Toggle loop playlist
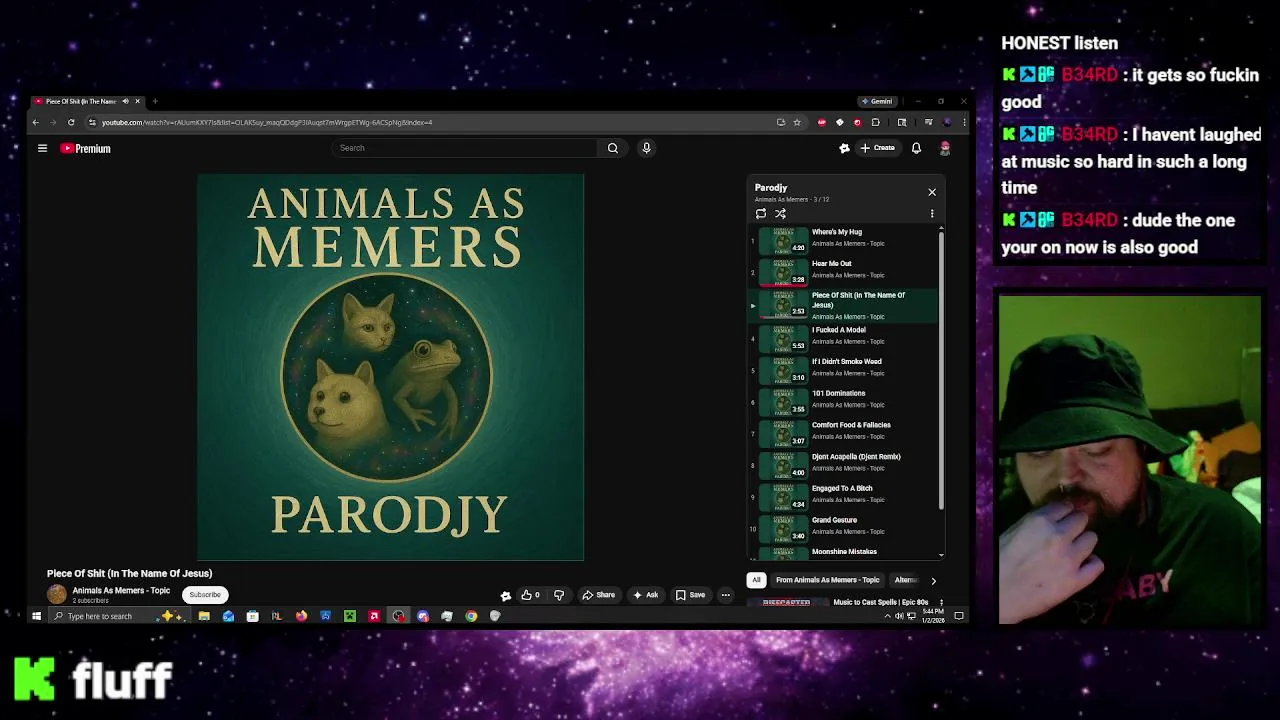1280x720 pixels. [x=761, y=213]
